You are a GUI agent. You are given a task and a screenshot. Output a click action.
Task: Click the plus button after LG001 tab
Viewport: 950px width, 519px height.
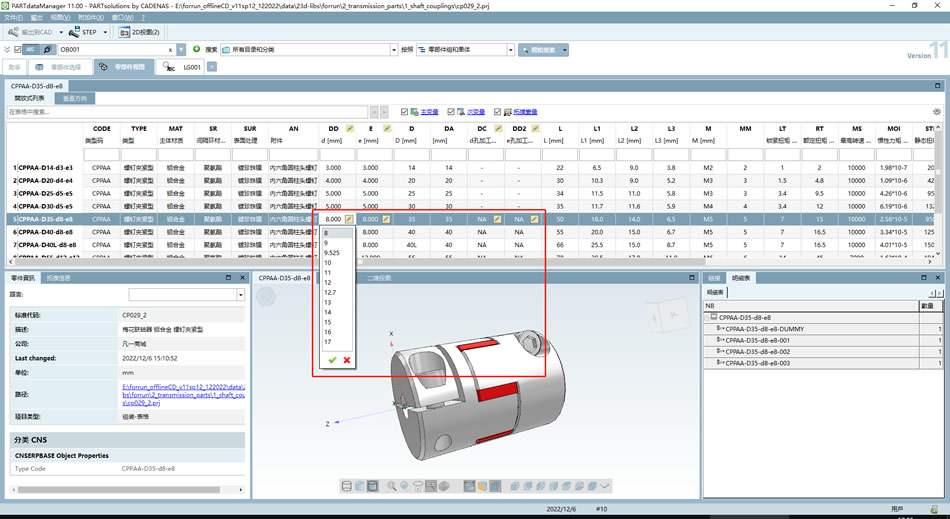pyautogui.click(x=212, y=67)
